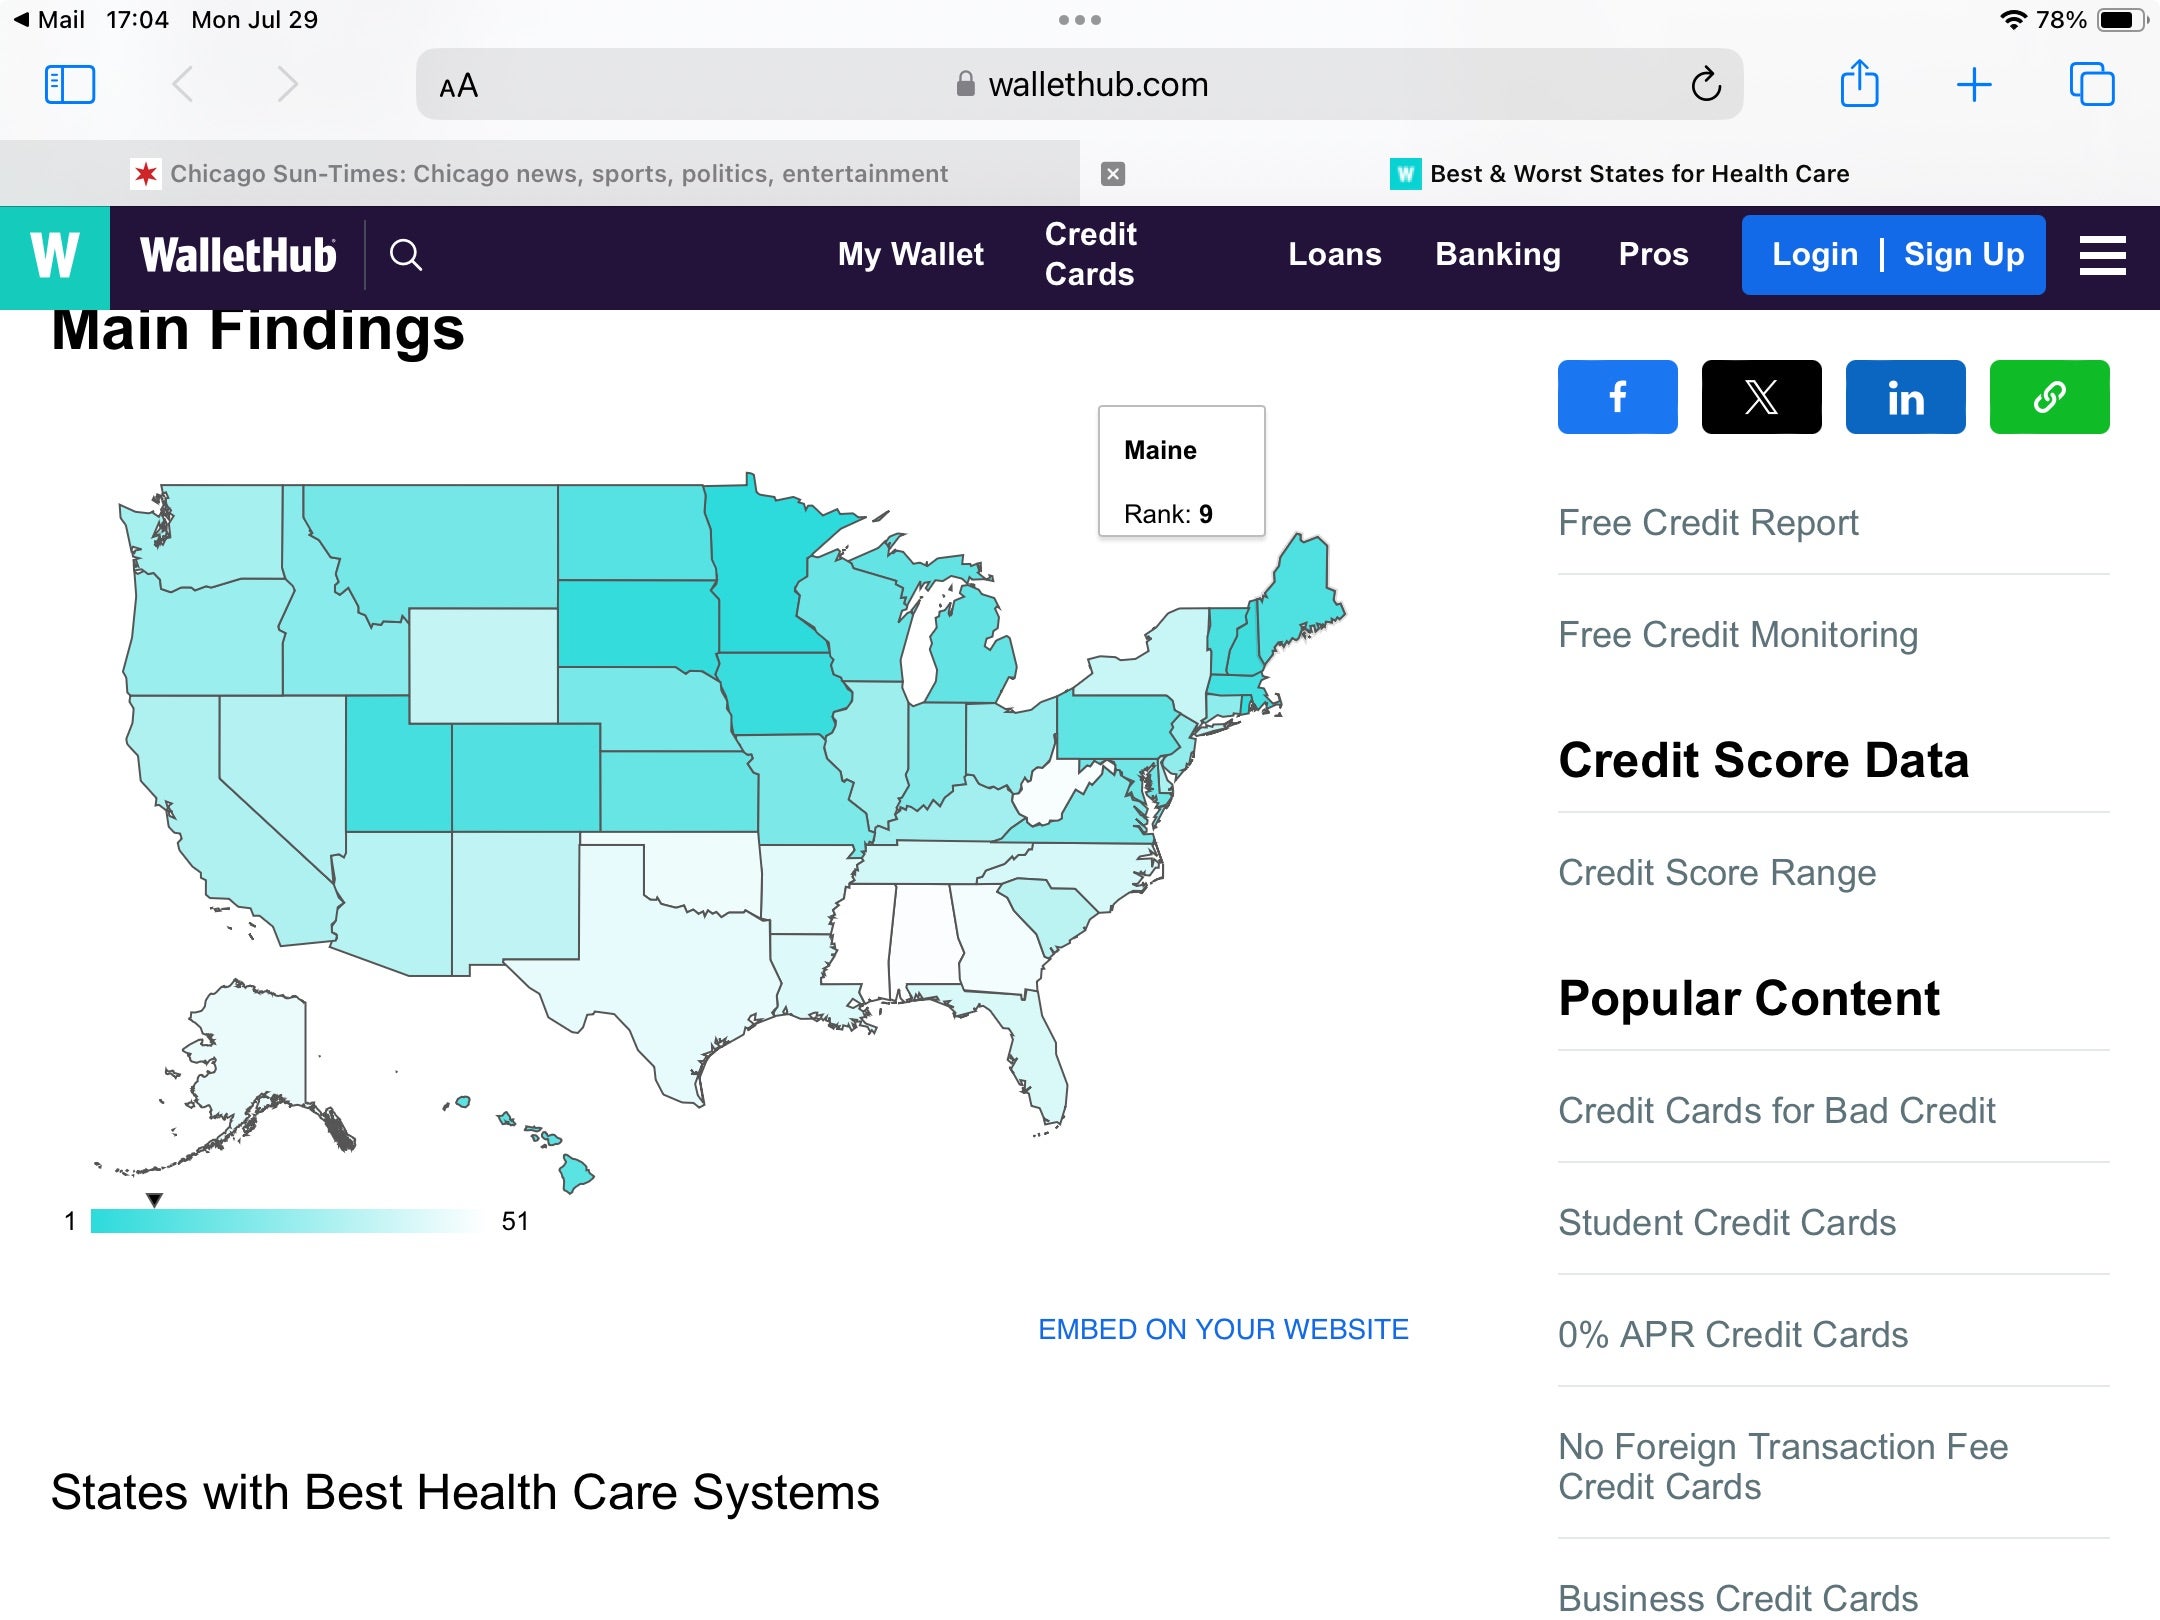Image resolution: width=2160 pixels, height=1620 pixels.
Task: Click the map legend gradient bar
Action: click(287, 1221)
